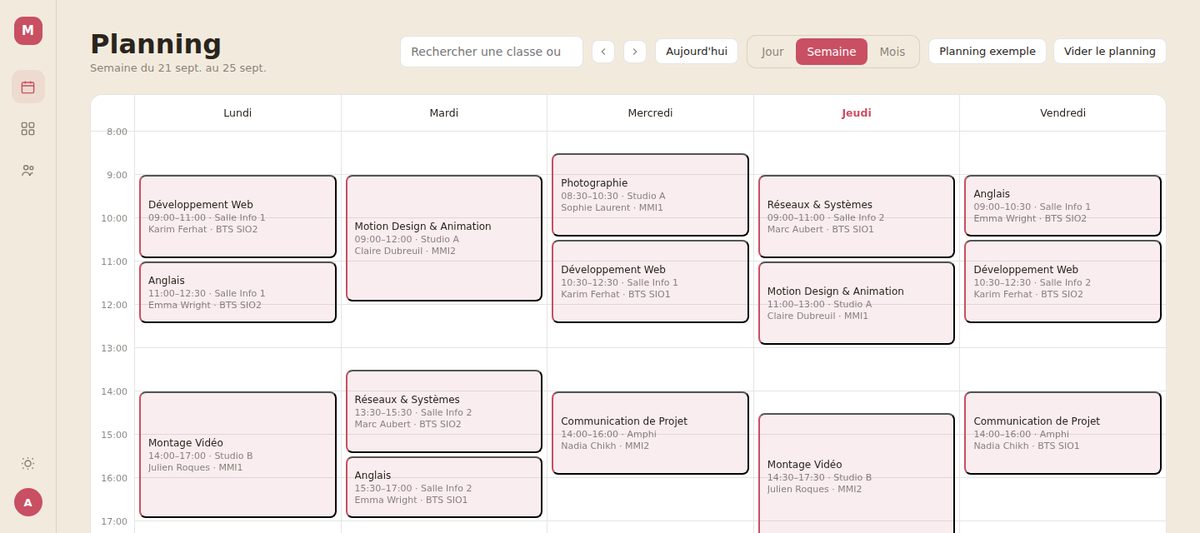This screenshot has height=533, width=1200.
Task: Open Thursday Montage Vidéo event
Action: pyautogui.click(x=856, y=473)
